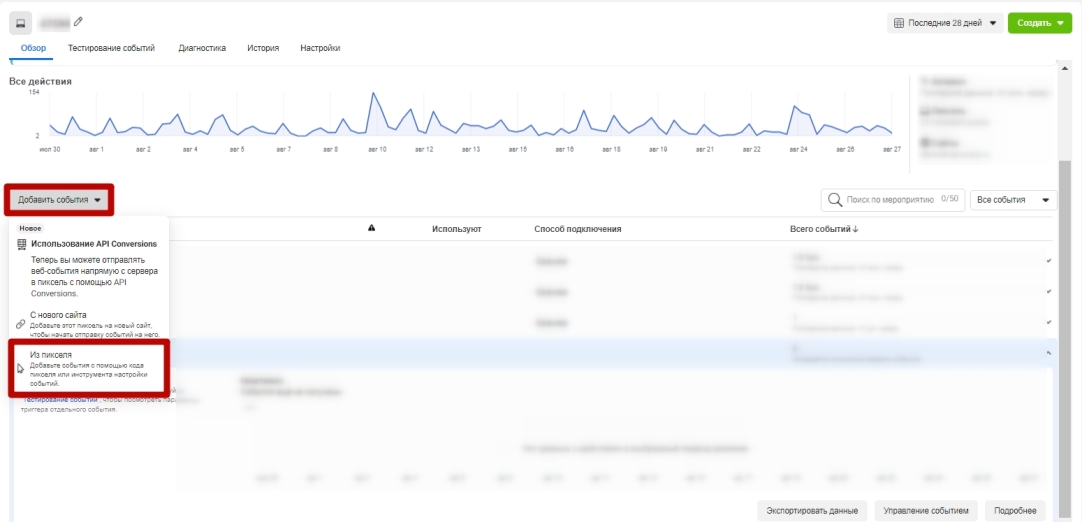The height and width of the screenshot is (522, 1082).
Task: Click Экспортировать данные button
Action: (812, 510)
